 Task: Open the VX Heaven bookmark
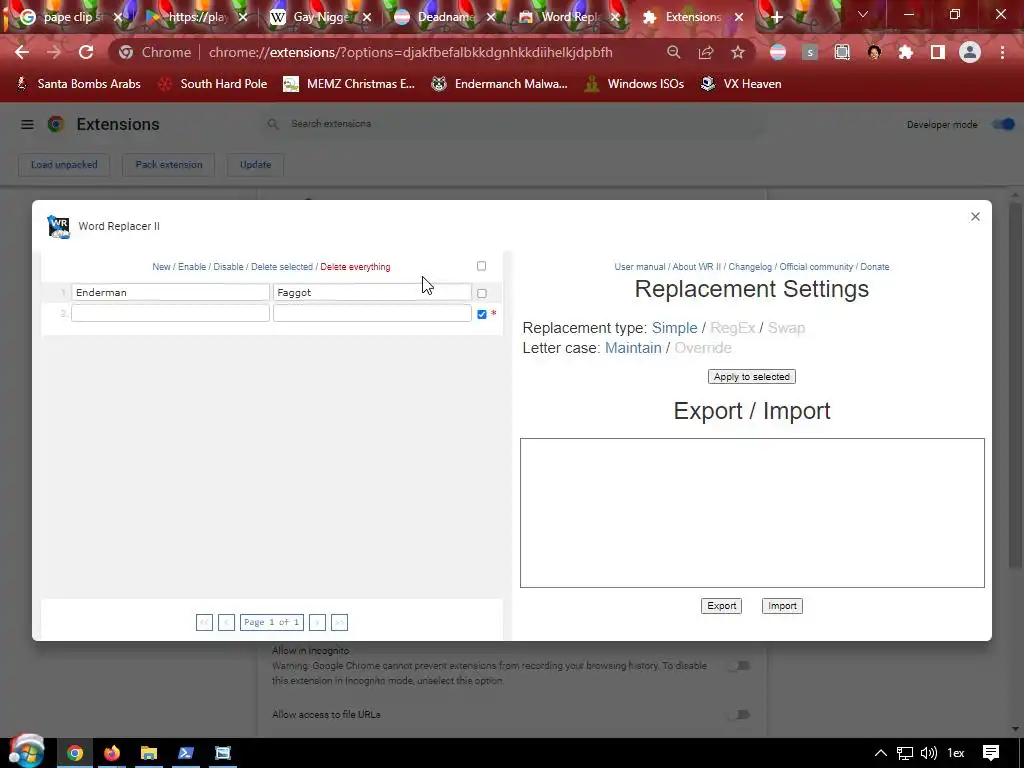[x=741, y=84]
